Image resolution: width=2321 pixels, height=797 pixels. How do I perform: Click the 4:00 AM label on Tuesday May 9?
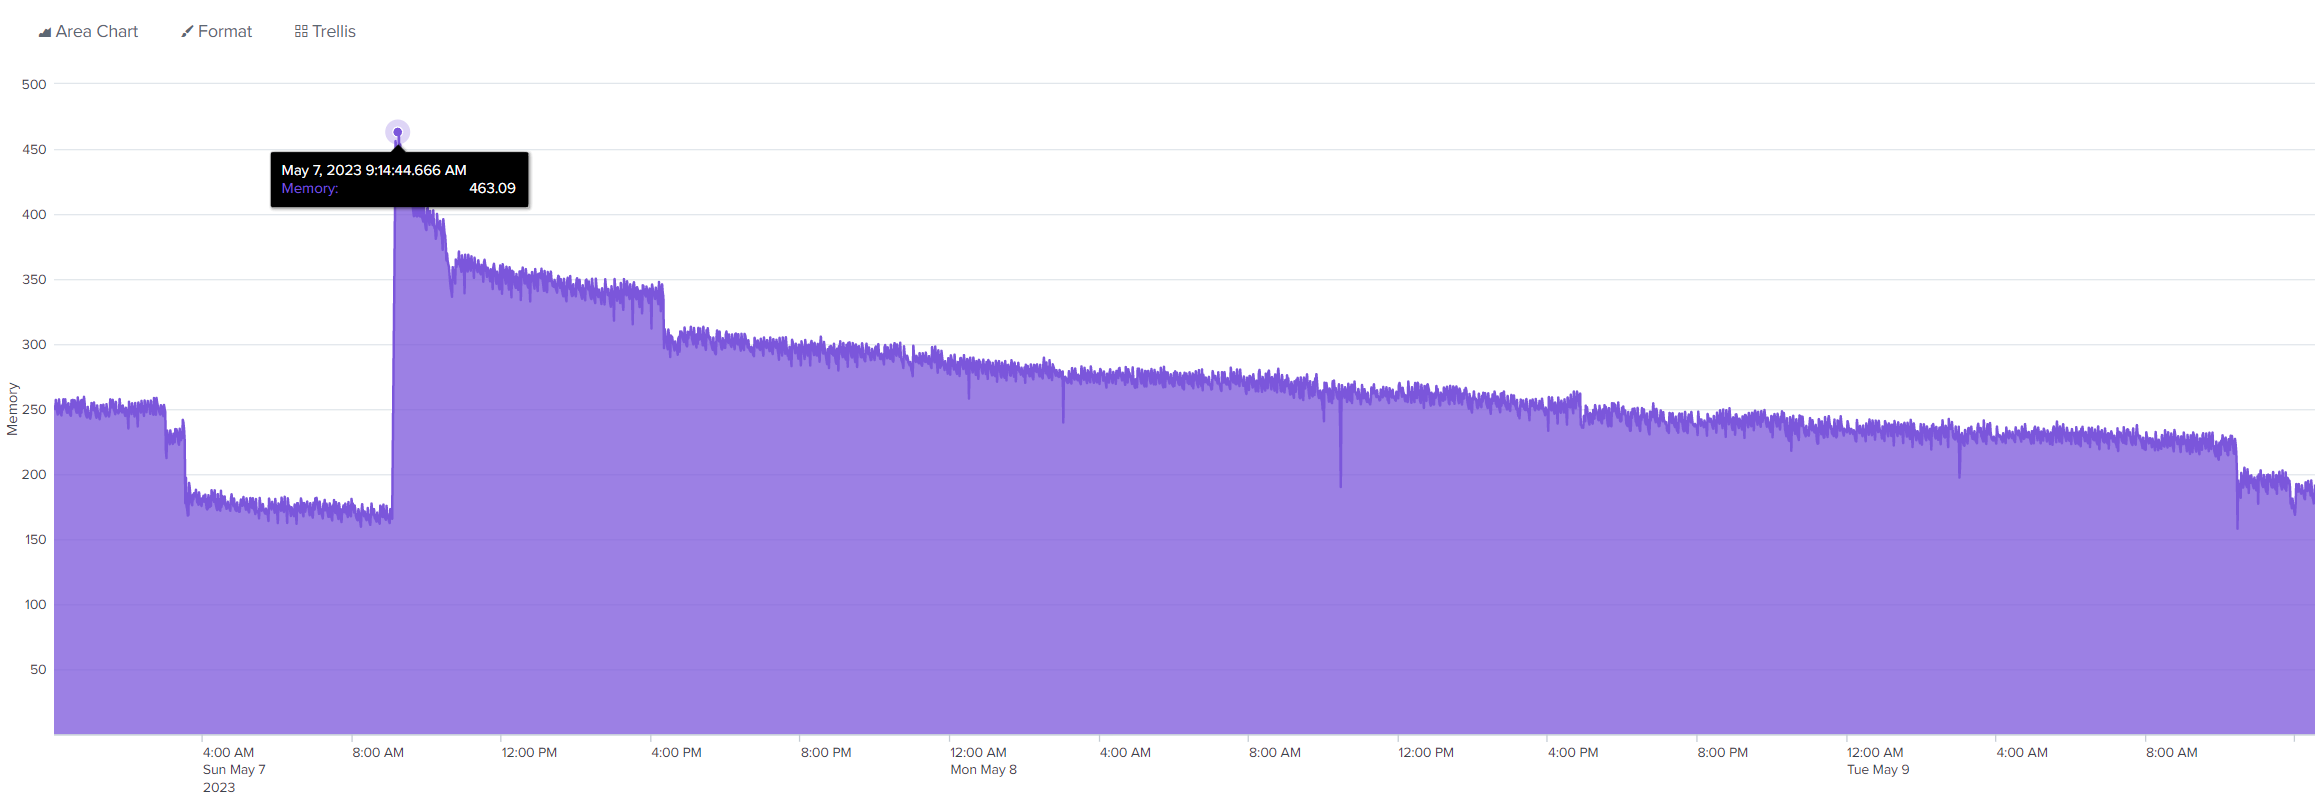coord(2022,753)
